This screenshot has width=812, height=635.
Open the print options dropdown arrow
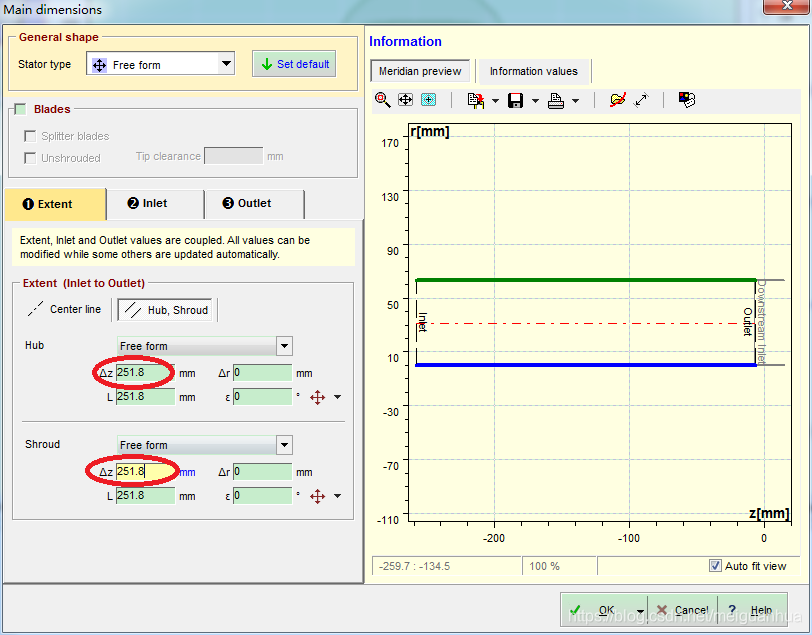(x=575, y=100)
